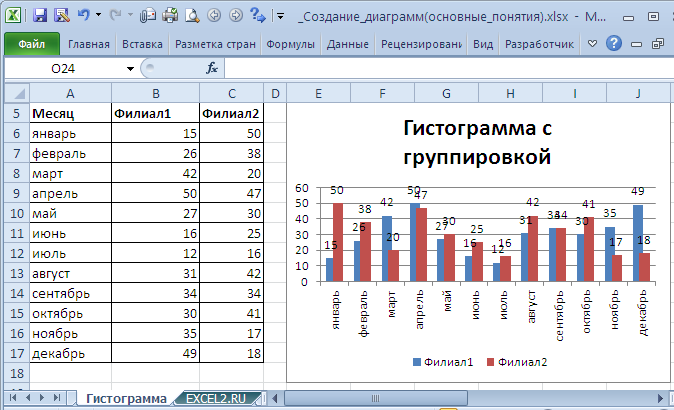
Task: Open the Данные ribbon tab
Action: [x=348, y=44]
